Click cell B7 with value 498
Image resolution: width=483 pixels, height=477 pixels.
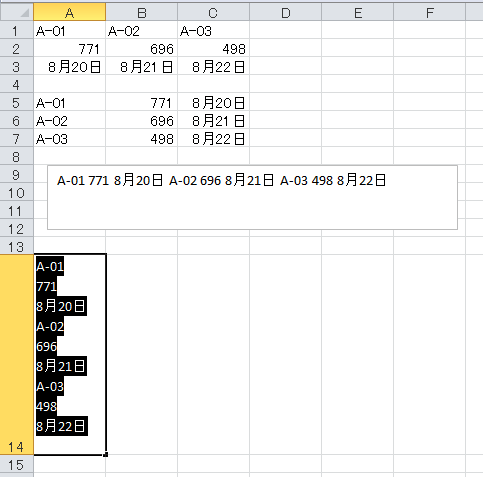click(x=142, y=138)
